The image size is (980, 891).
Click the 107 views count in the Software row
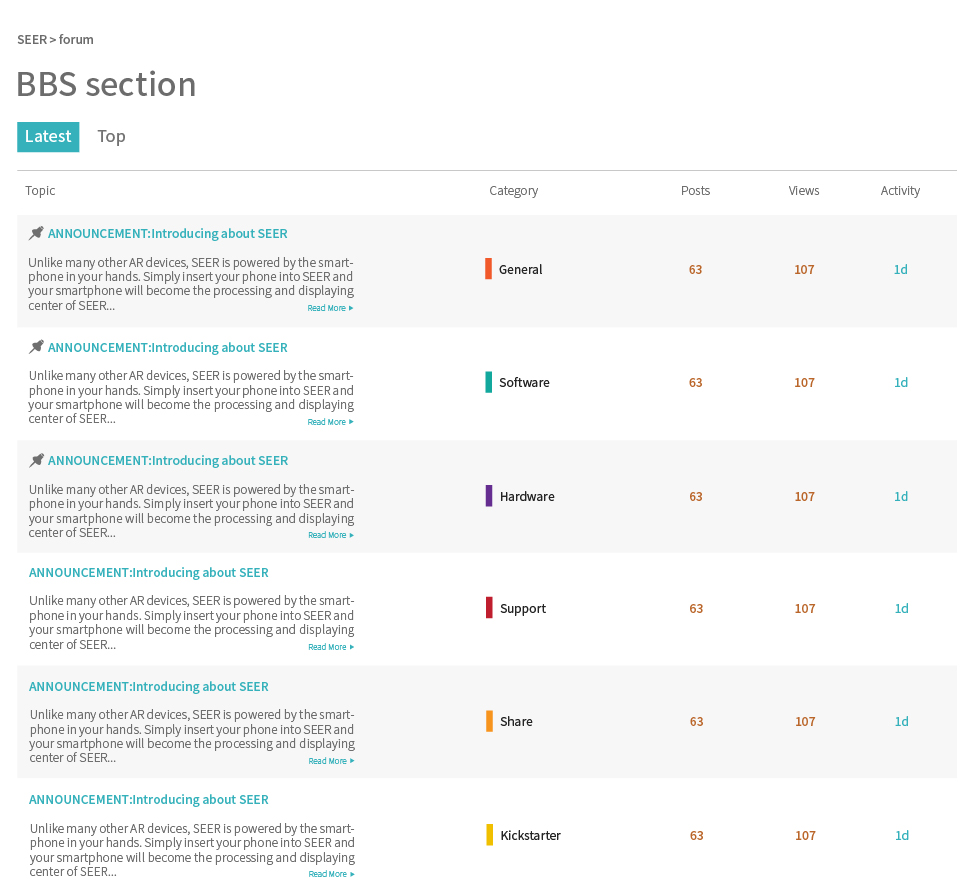coord(804,382)
